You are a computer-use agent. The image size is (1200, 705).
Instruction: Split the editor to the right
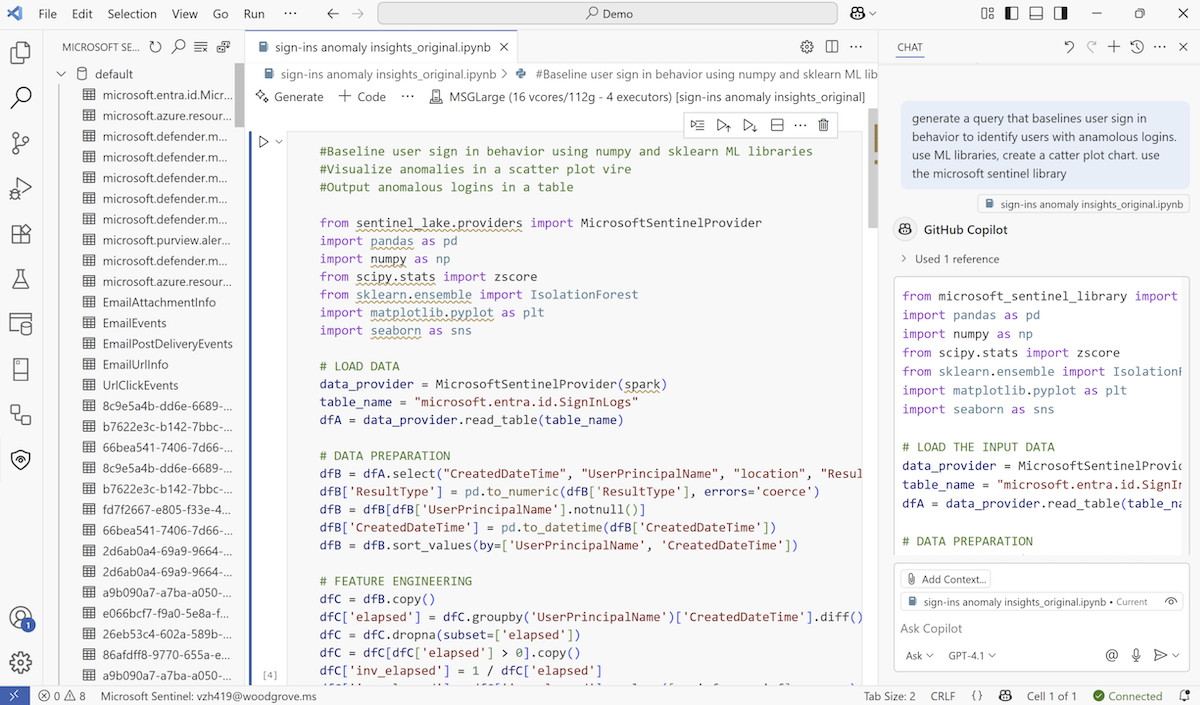pos(832,47)
